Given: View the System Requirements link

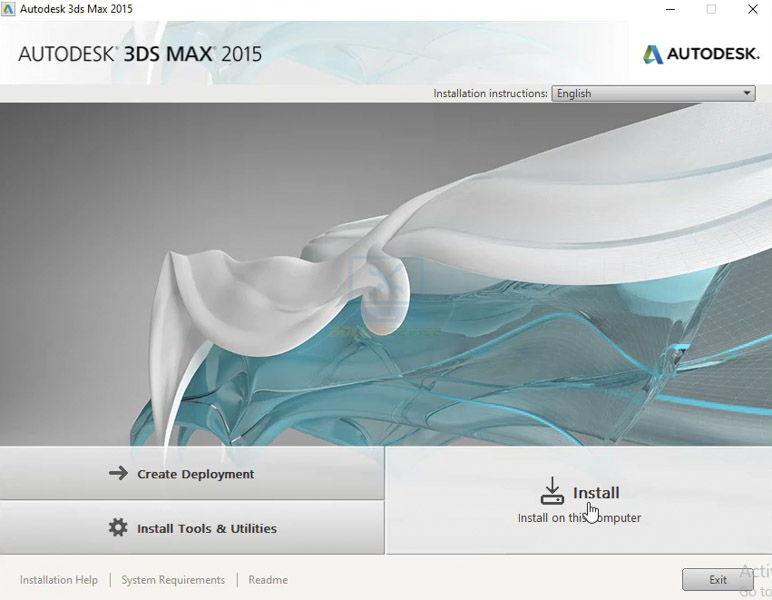Looking at the screenshot, I should pos(173,580).
